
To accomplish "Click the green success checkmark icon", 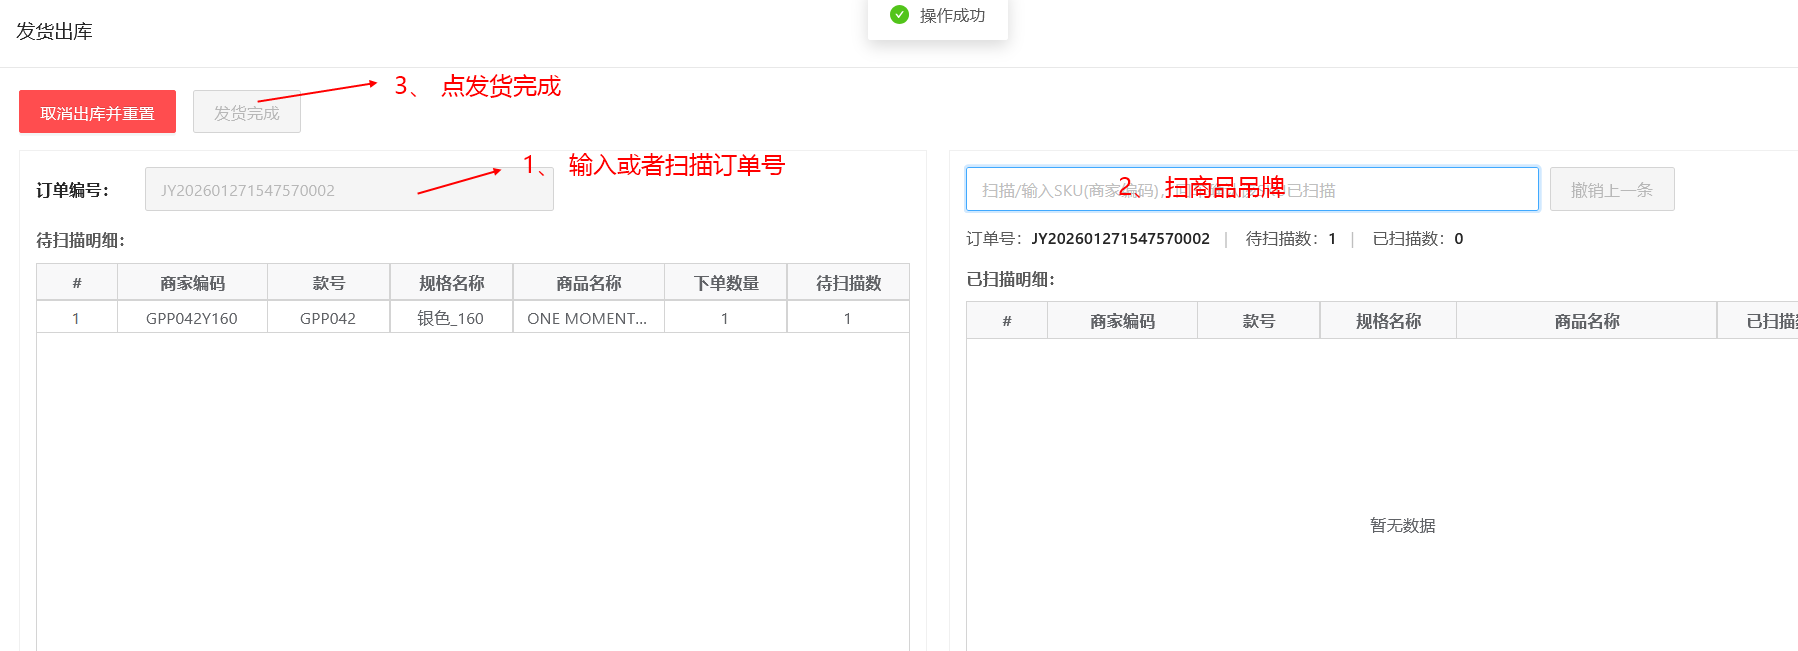I will coord(899,15).
